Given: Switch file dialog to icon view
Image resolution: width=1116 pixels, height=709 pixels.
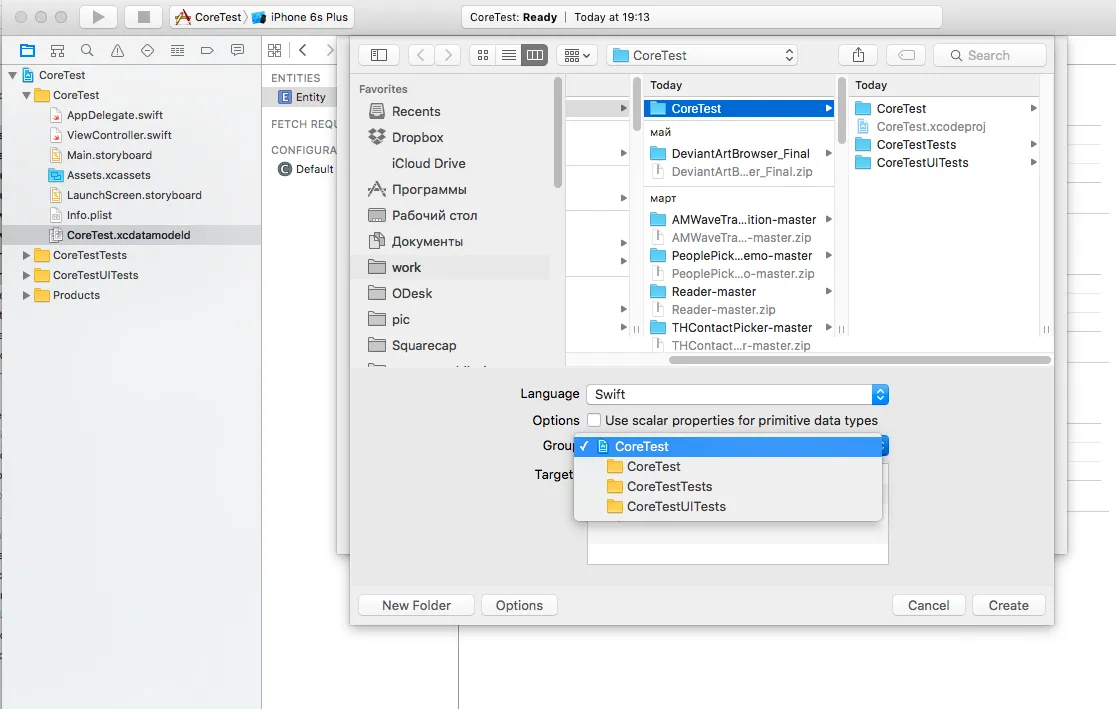Looking at the screenshot, I should (x=483, y=55).
